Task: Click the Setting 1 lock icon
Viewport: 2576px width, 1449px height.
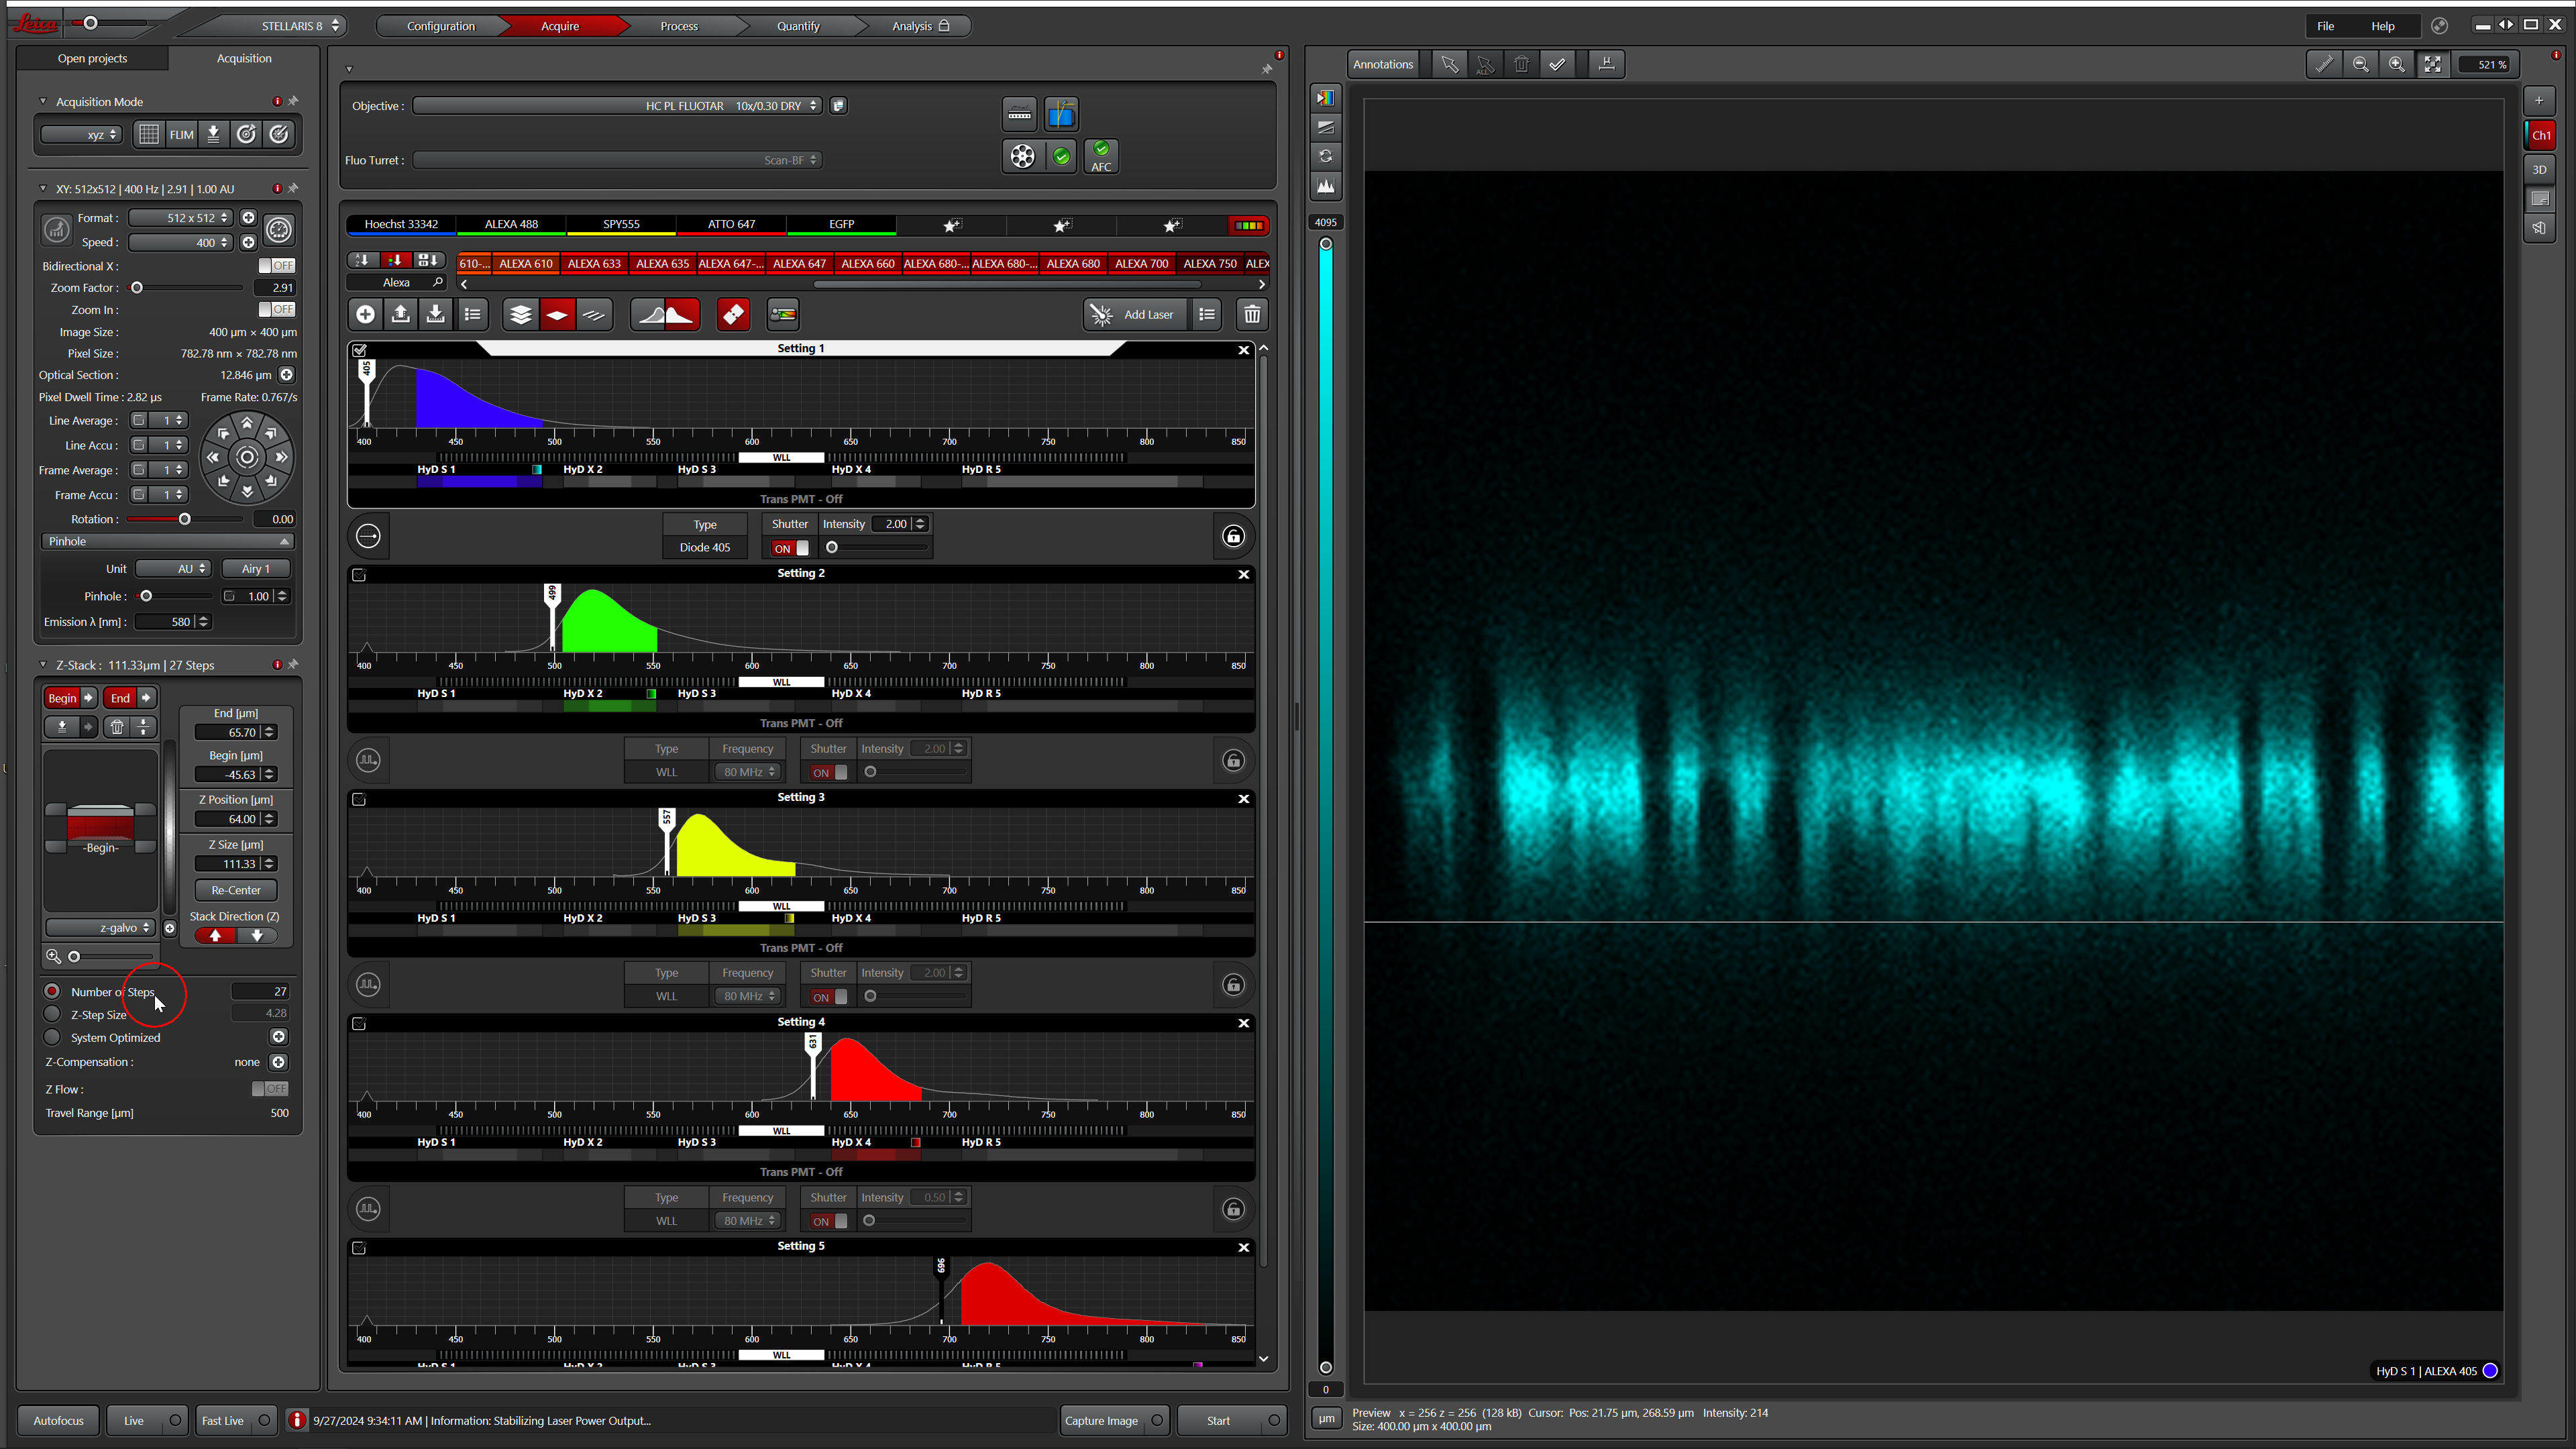Action: pos(1233,536)
